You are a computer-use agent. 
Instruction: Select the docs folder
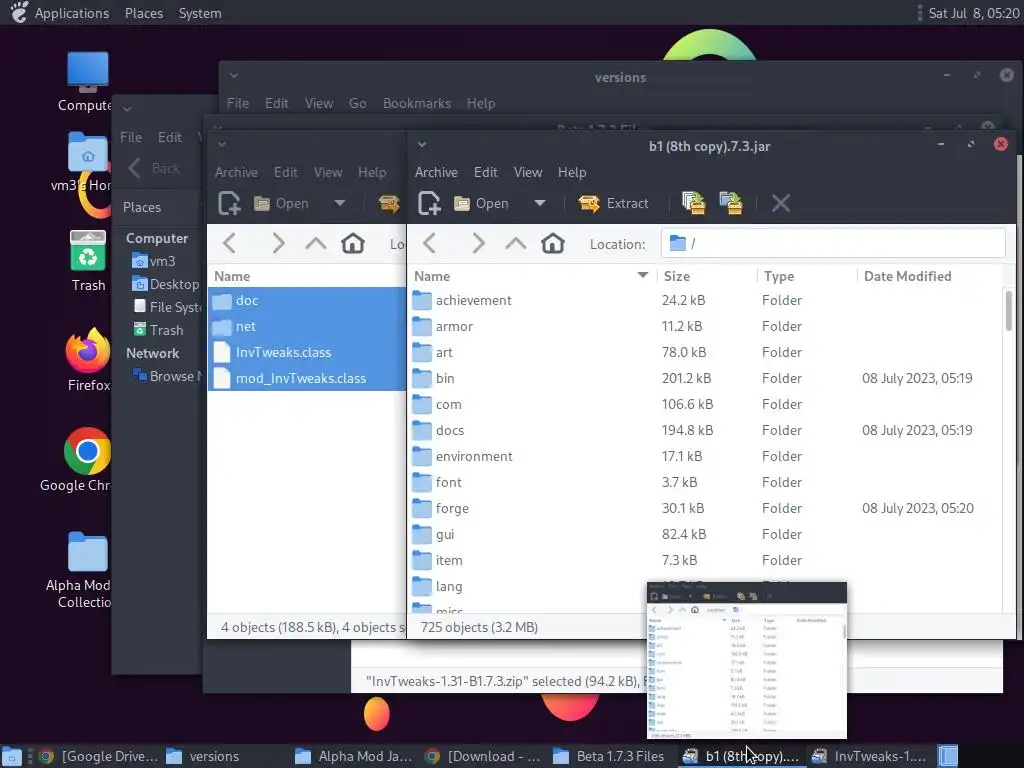point(449,431)
